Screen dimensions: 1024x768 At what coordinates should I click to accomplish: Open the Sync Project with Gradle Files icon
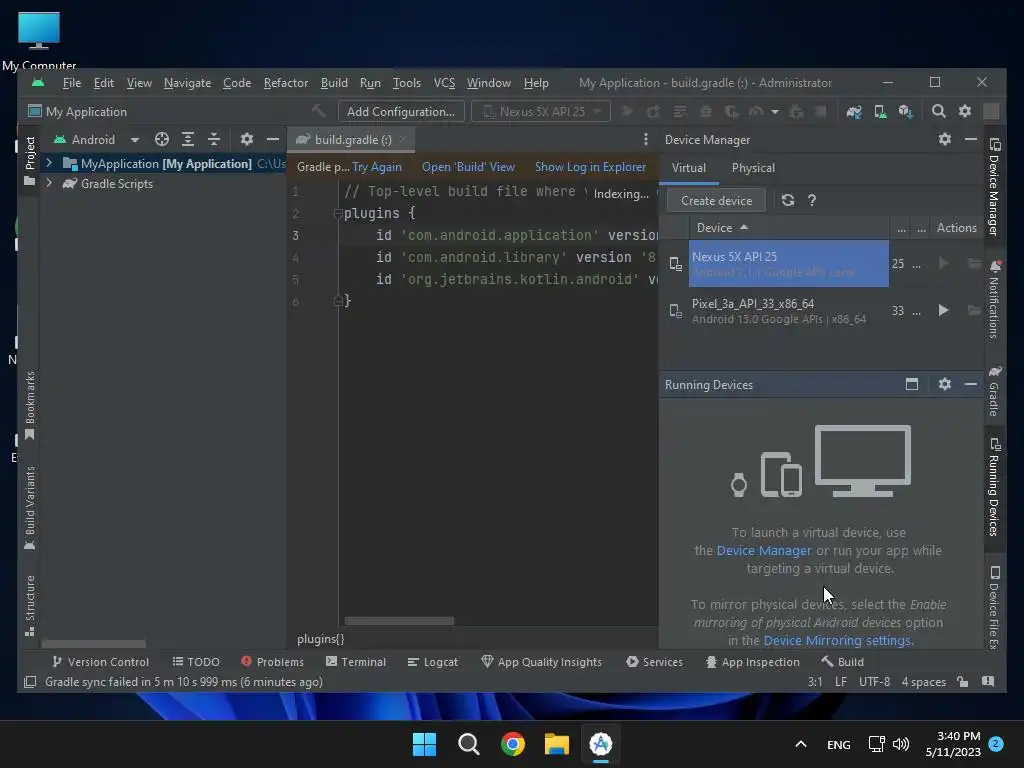coord(854,112)
